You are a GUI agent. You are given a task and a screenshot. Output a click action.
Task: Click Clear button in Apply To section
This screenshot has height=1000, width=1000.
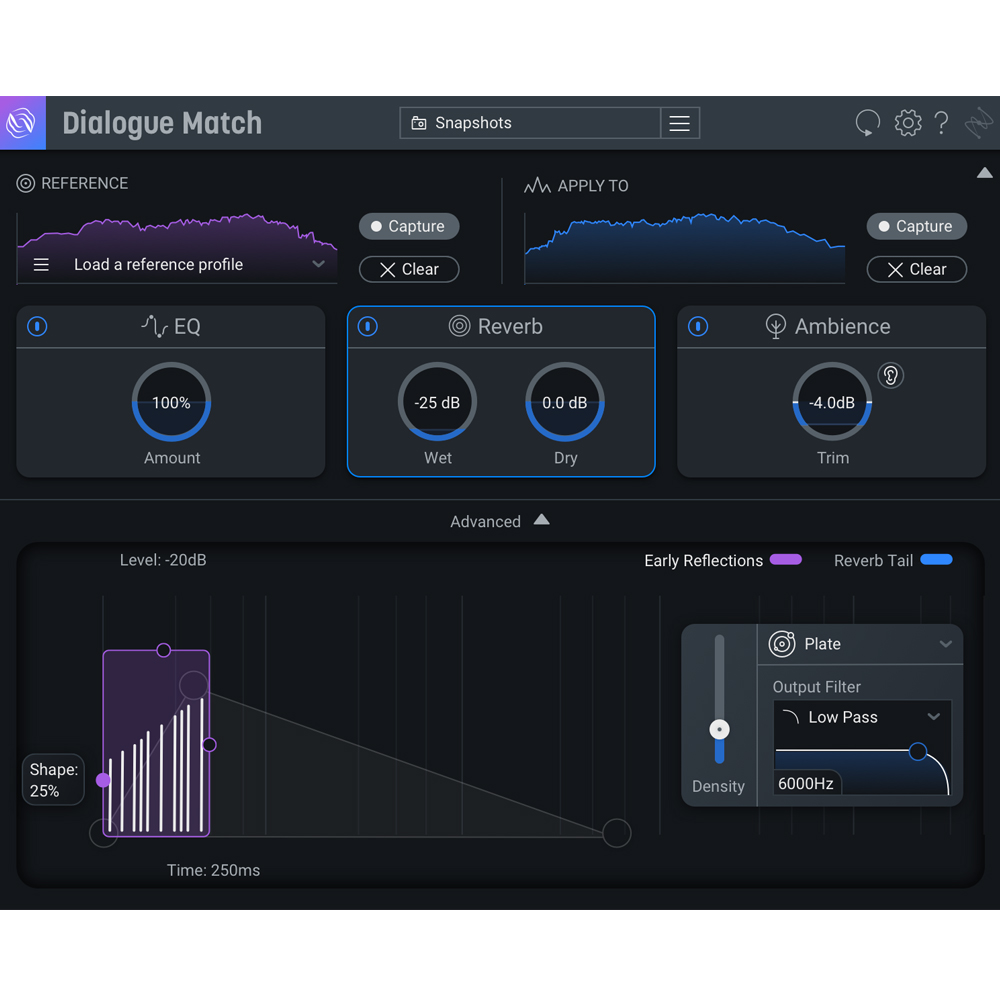tap(916, 269)
